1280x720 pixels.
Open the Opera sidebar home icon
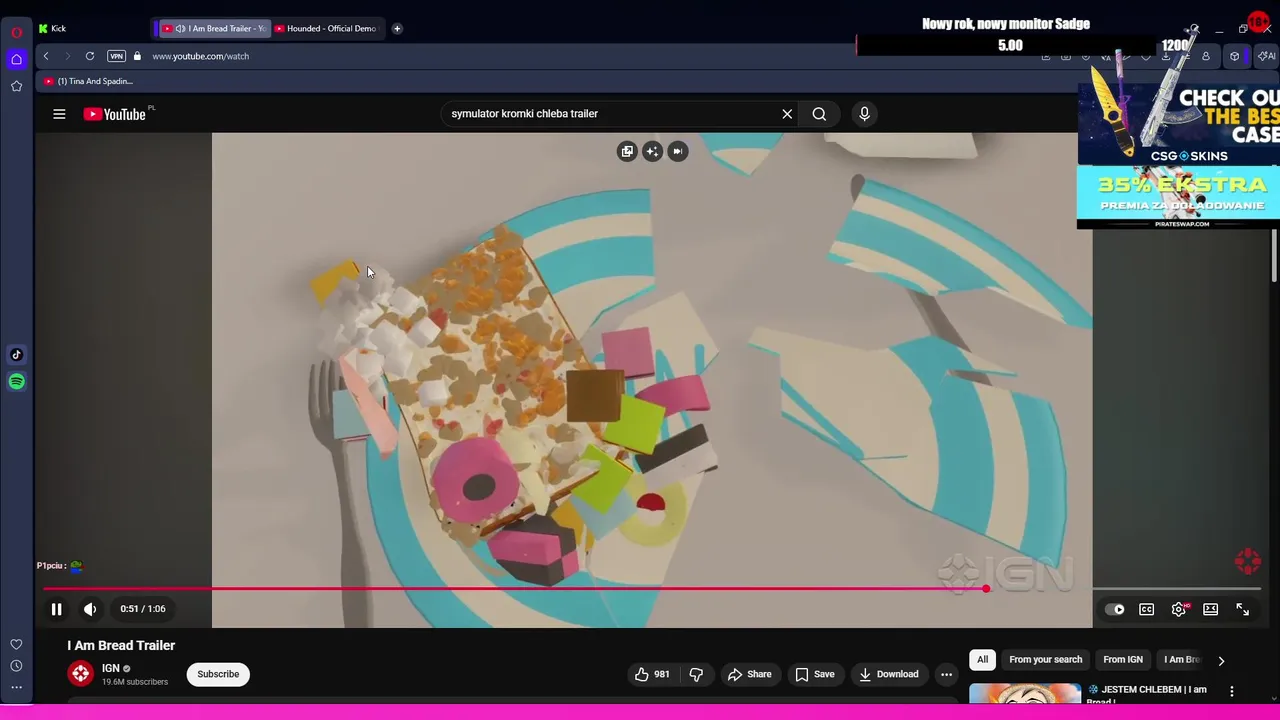click(x=16, y=60)
